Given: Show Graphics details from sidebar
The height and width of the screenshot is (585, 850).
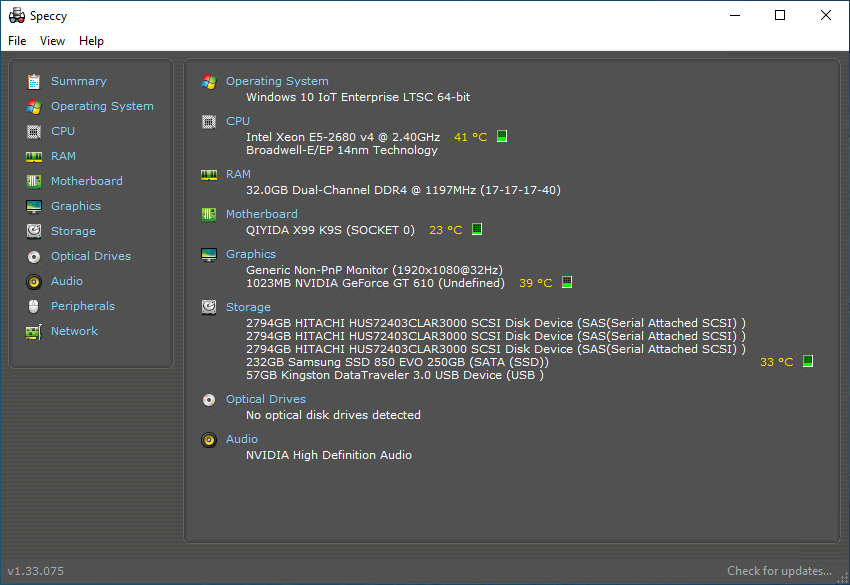Looking at the screenshot, I should (76, 206).
